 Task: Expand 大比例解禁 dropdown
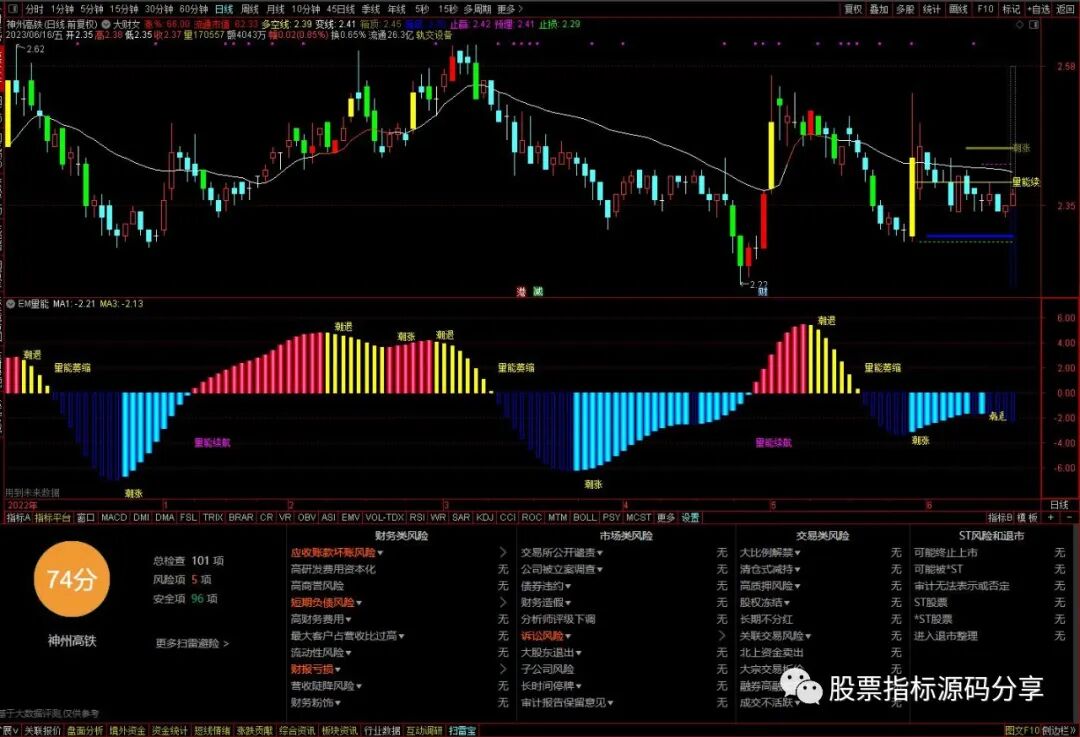coord(798,552)
